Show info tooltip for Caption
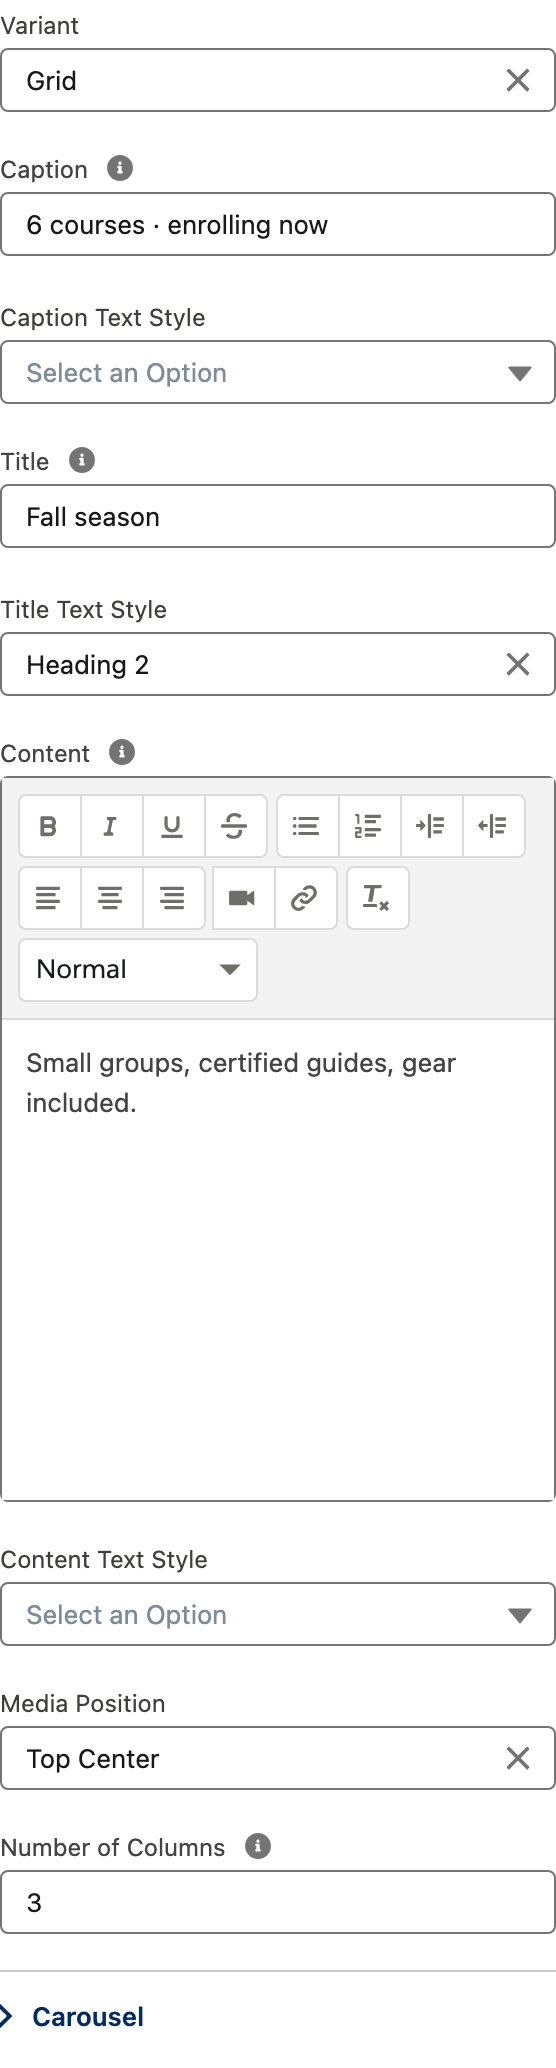The width and height of the screenshot is (556, 2068). (120, 168)
